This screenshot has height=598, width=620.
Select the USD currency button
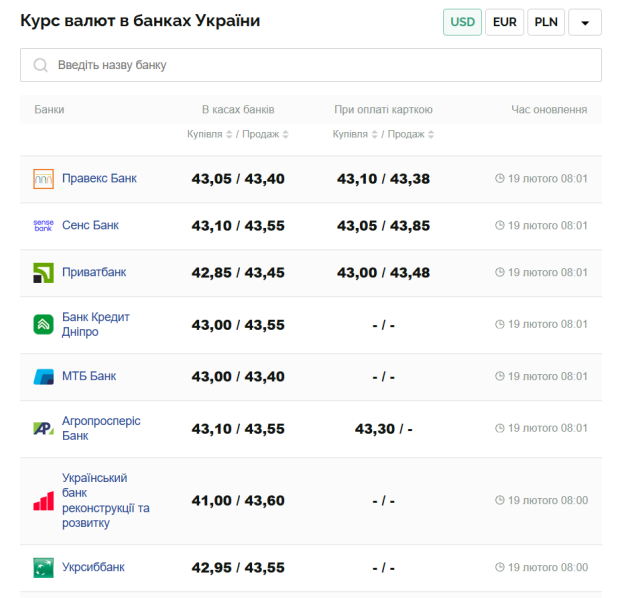(462, 22)
